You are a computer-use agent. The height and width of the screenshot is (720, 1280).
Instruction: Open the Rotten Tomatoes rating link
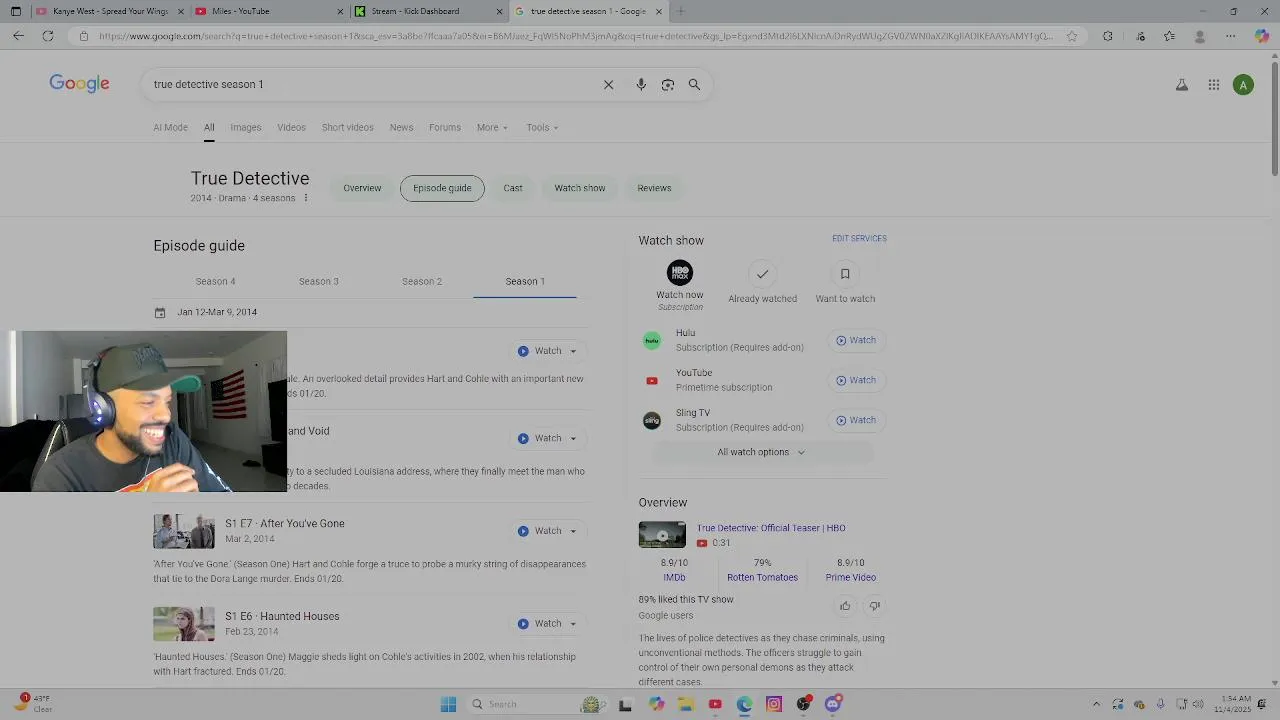pos(762,578)
